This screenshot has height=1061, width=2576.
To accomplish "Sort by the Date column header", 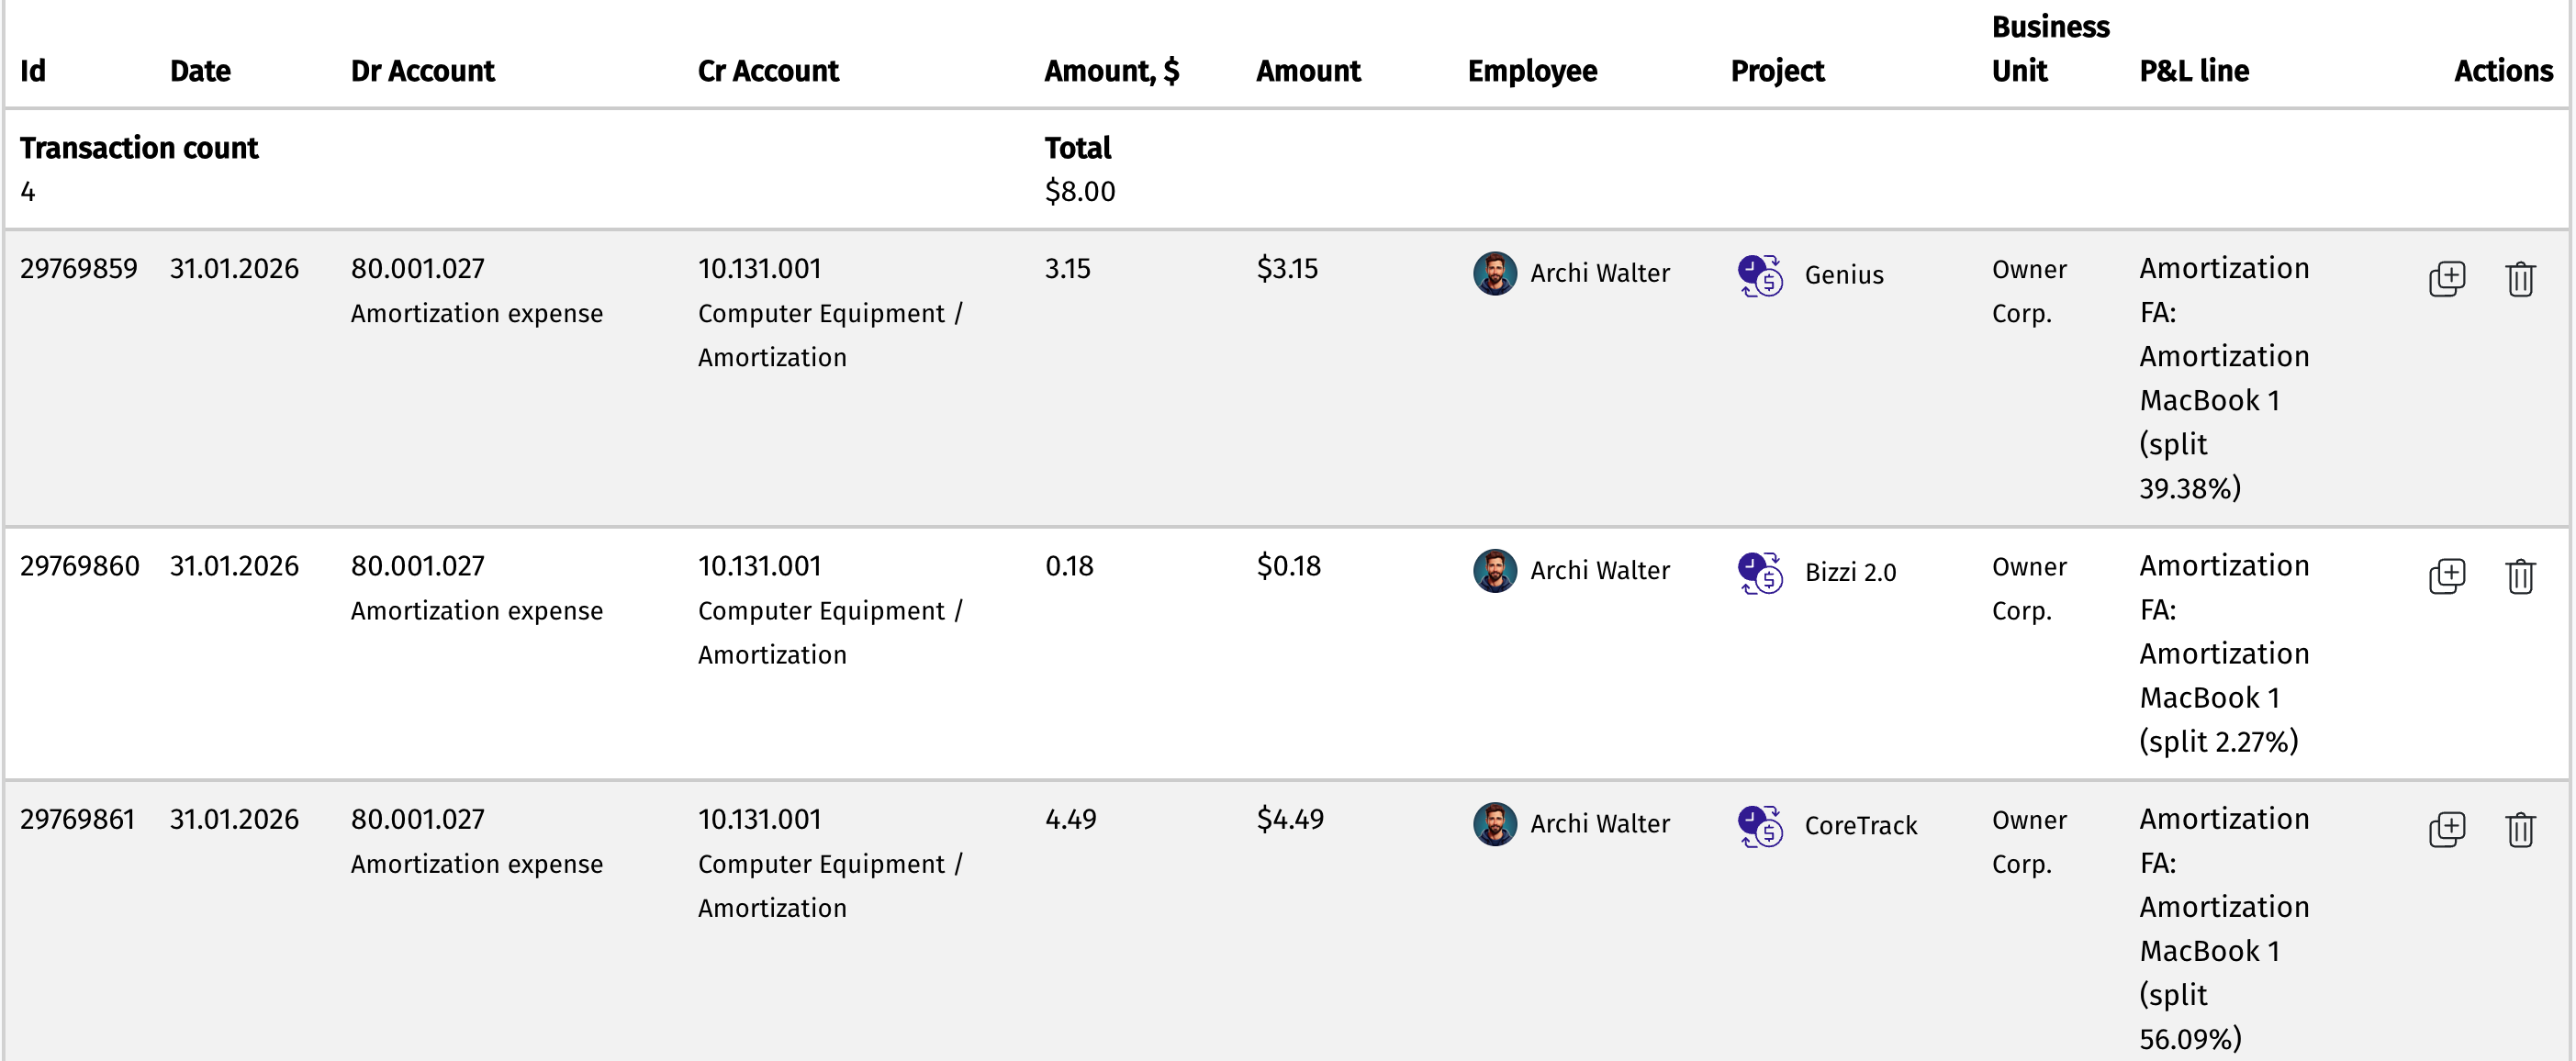I will (x=200, y=71).
